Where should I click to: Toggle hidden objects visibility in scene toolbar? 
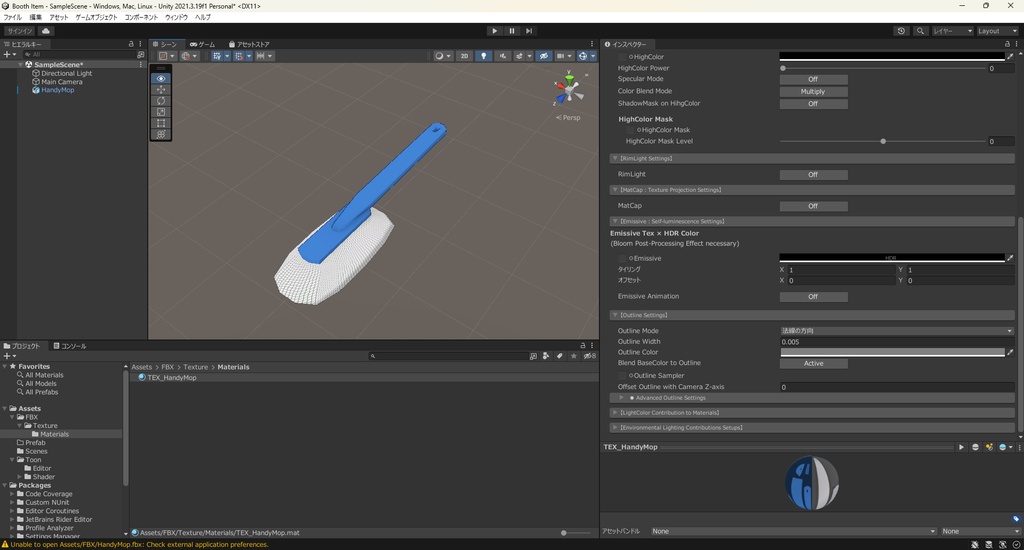point(543,56)
